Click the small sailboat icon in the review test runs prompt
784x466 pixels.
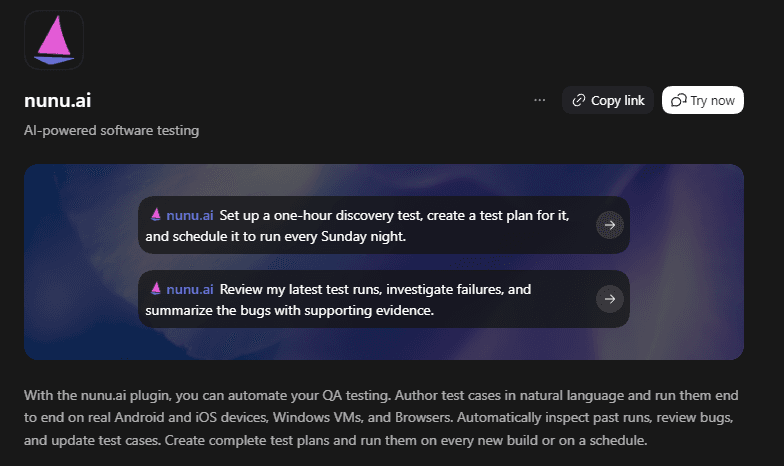click(x=156, y=288)
